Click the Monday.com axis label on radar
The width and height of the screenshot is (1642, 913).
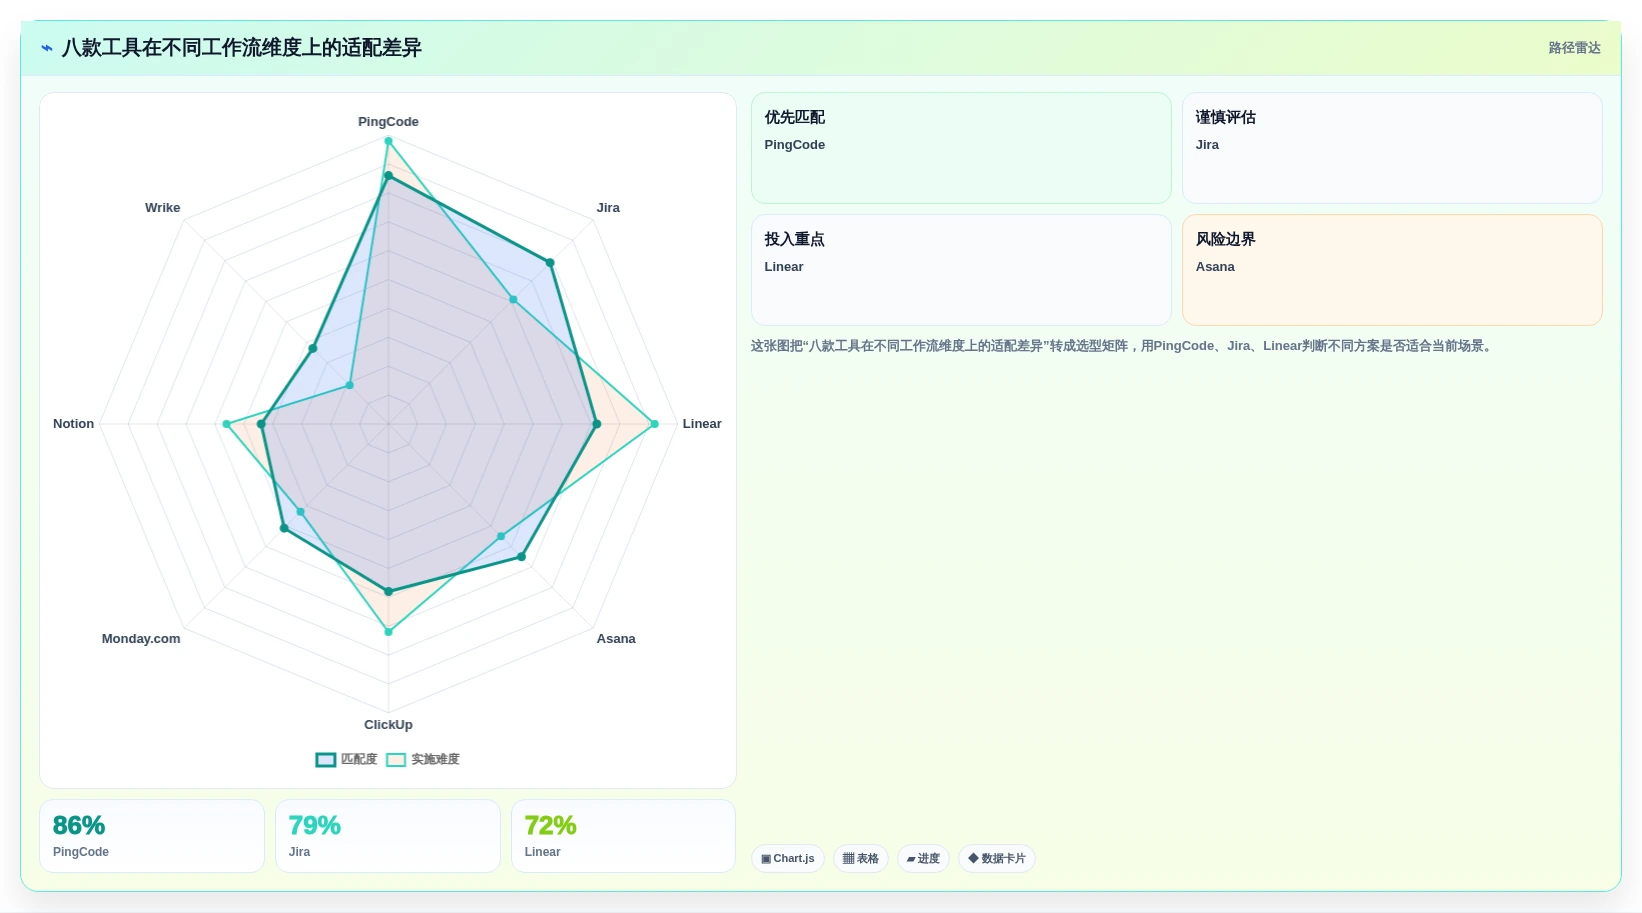tap(141, 639)
